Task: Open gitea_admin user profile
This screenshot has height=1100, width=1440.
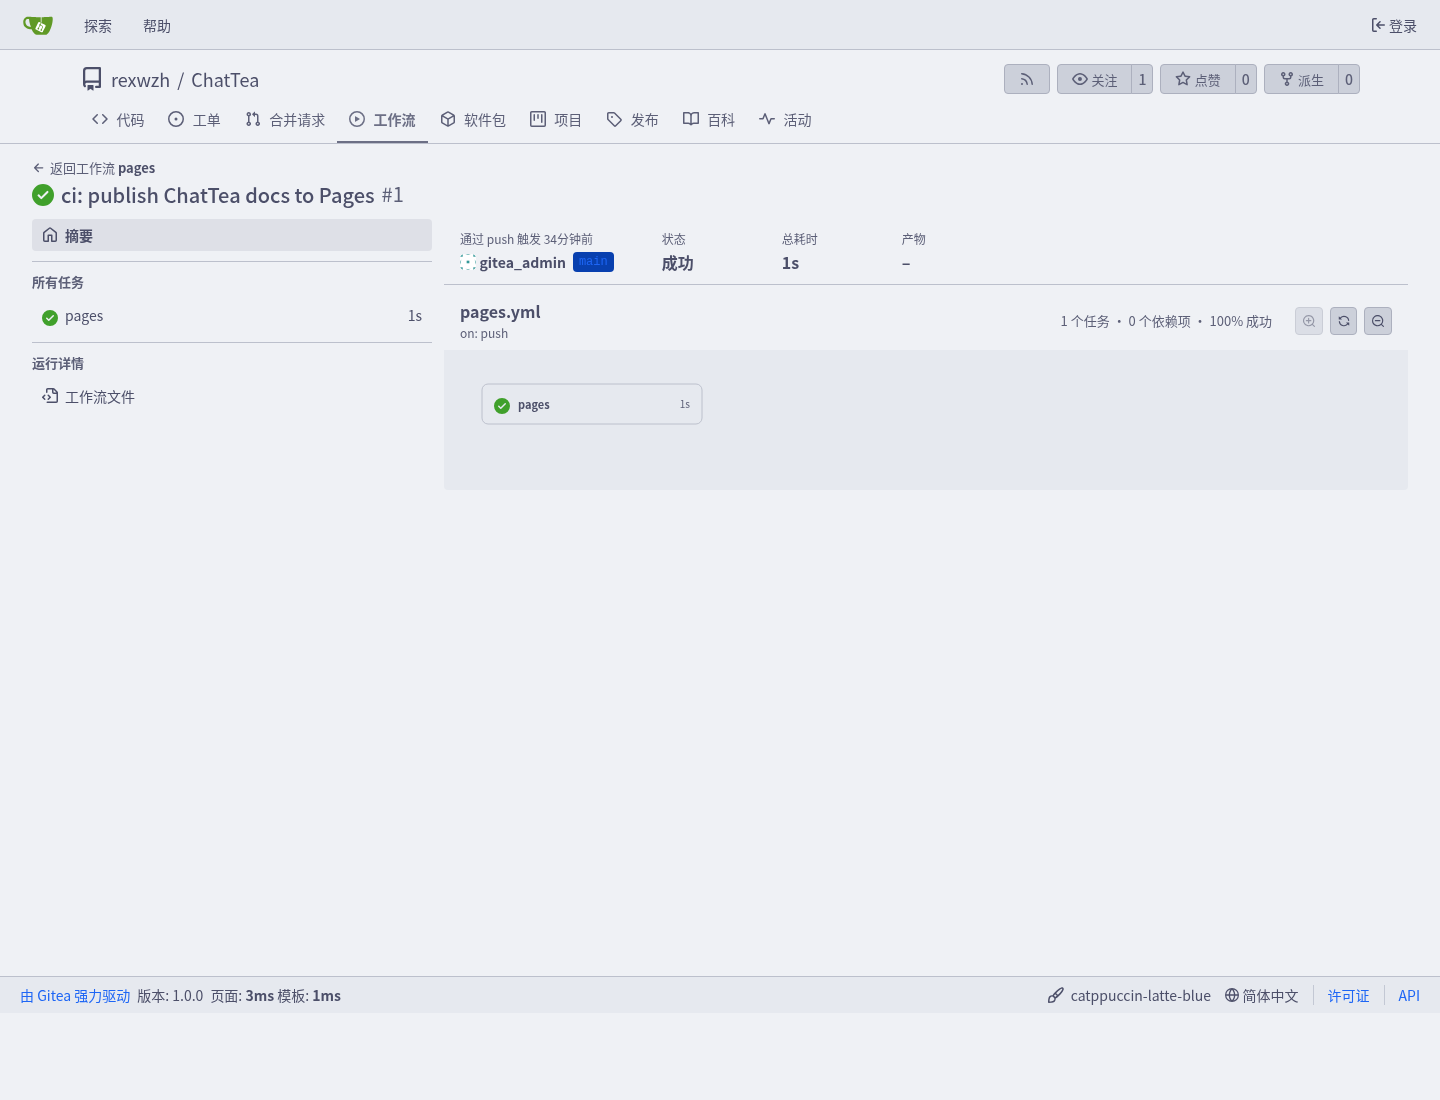Action: (x=522, y=262)
